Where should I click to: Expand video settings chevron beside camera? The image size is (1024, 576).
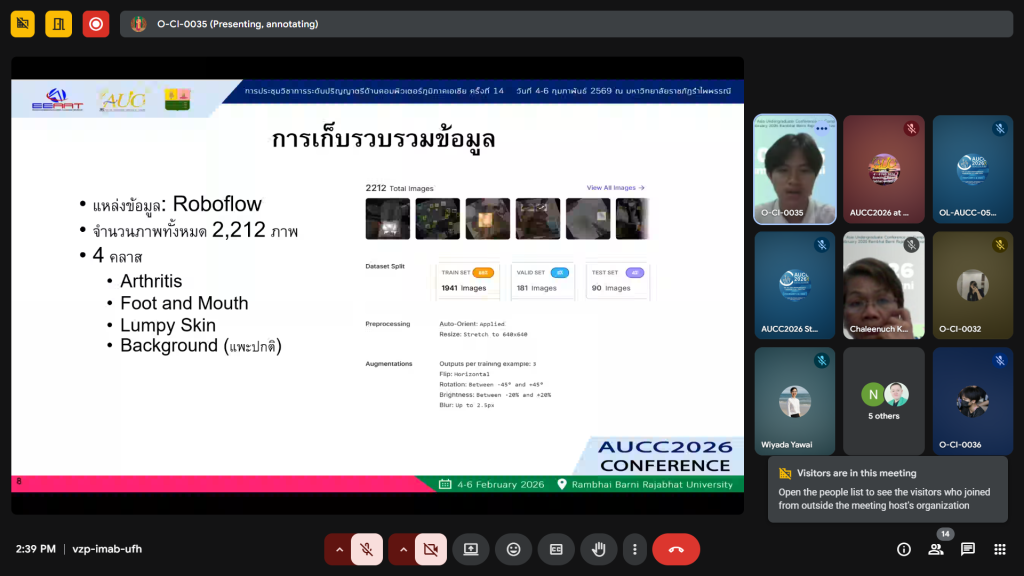(403, 549)
